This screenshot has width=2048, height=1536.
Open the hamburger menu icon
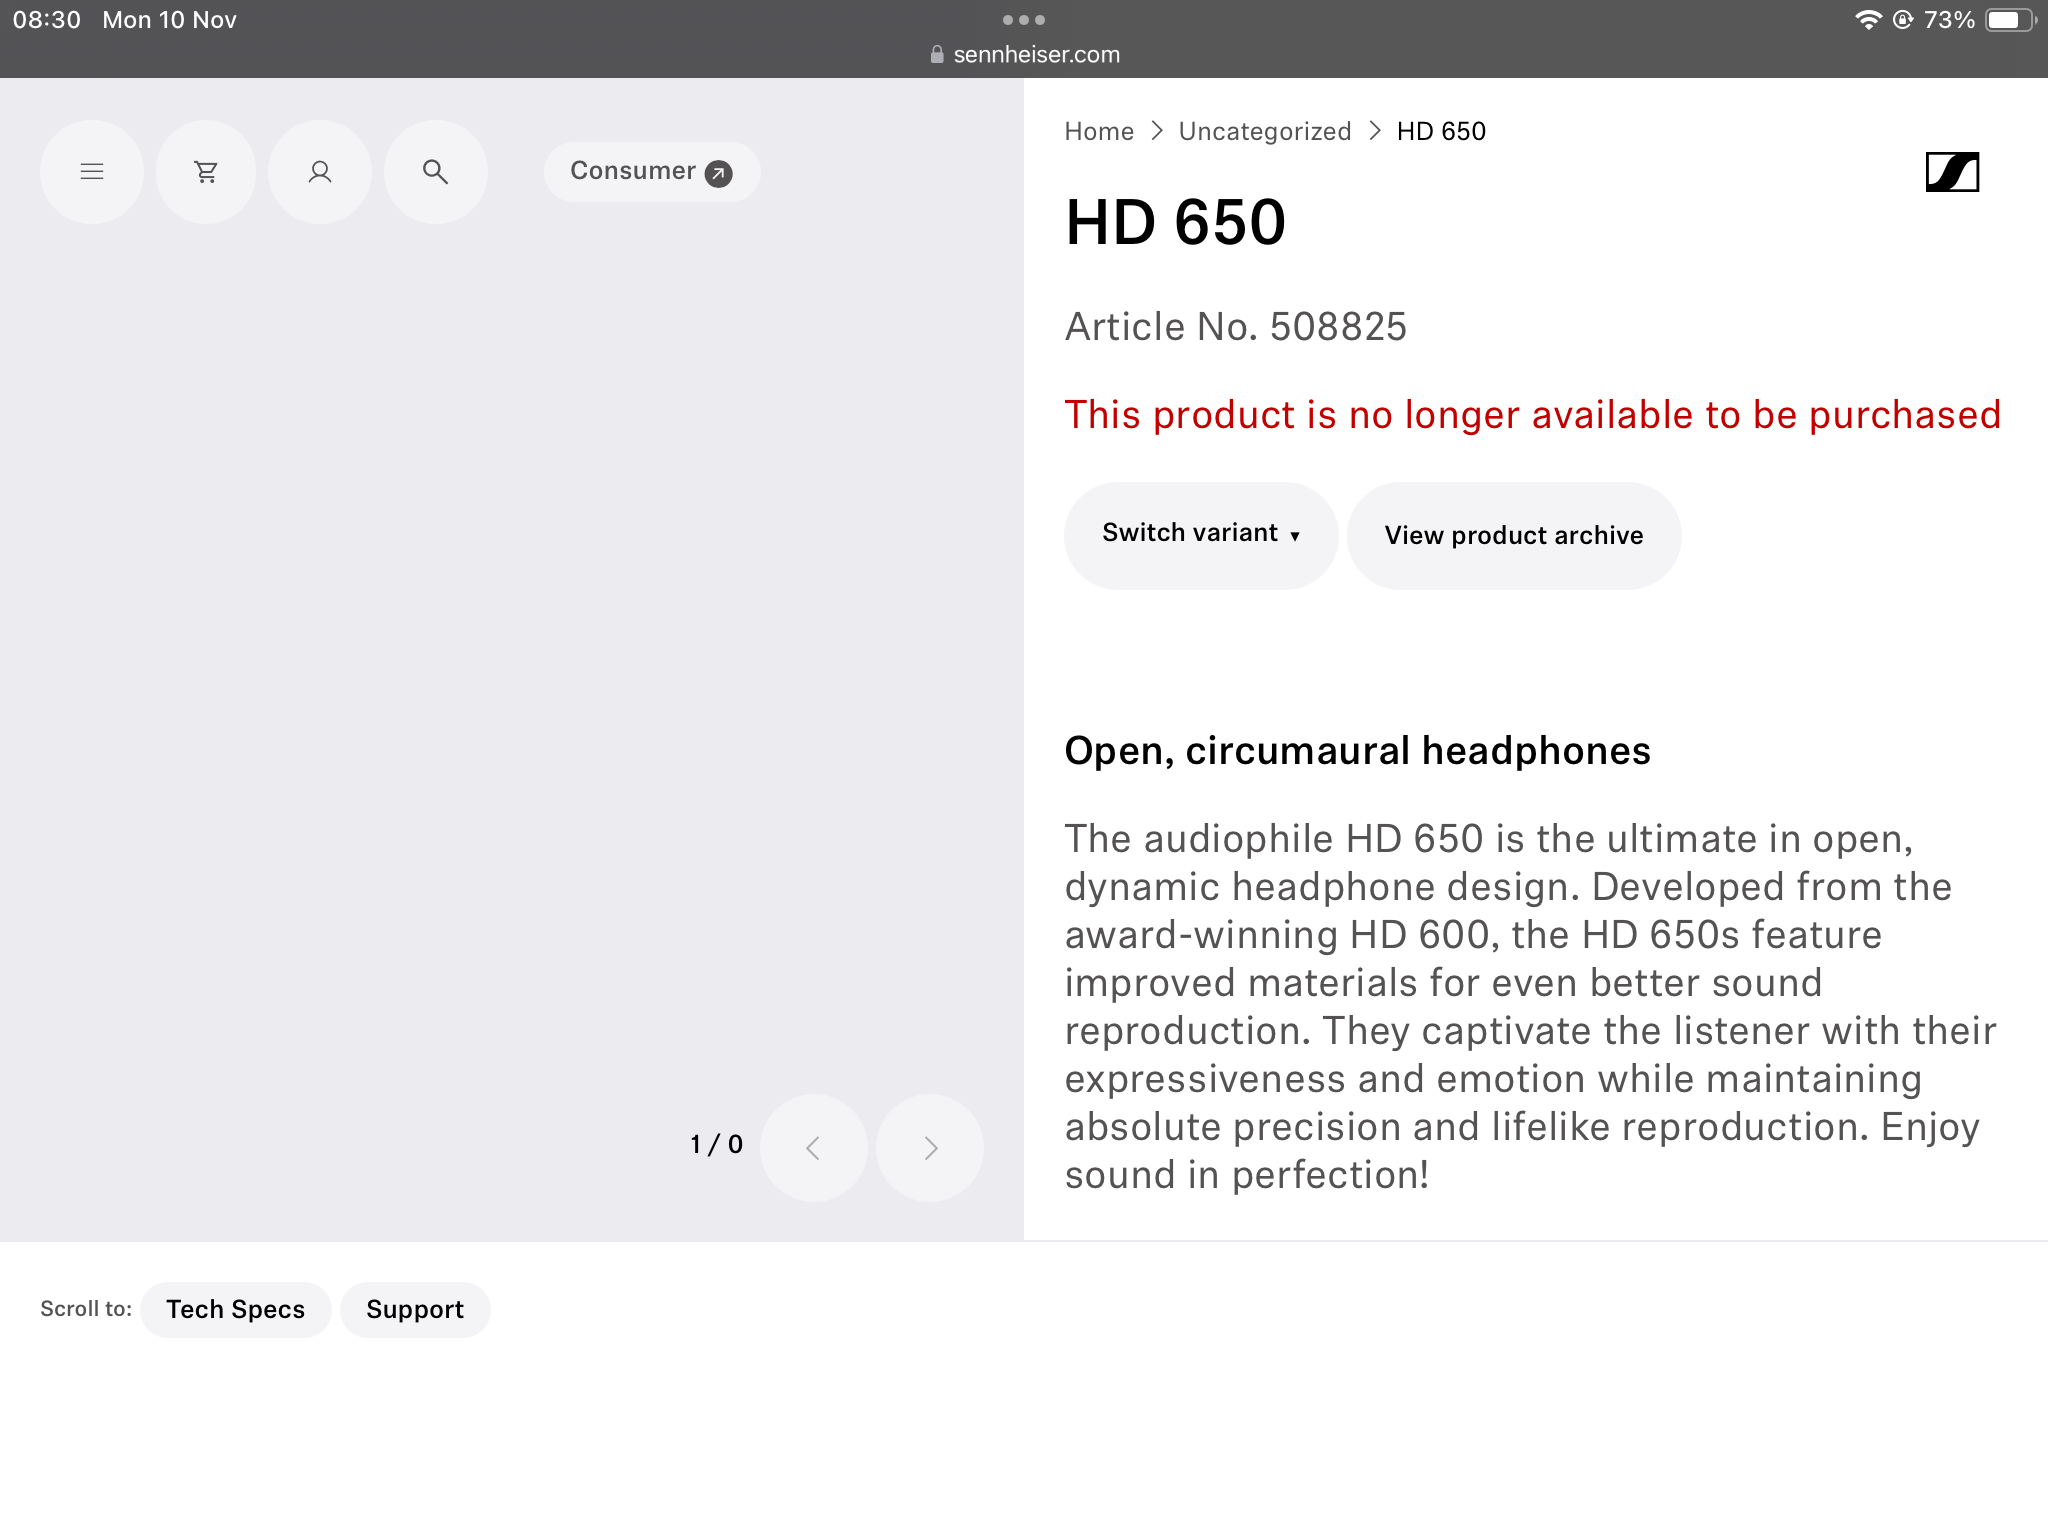point(92,172)
